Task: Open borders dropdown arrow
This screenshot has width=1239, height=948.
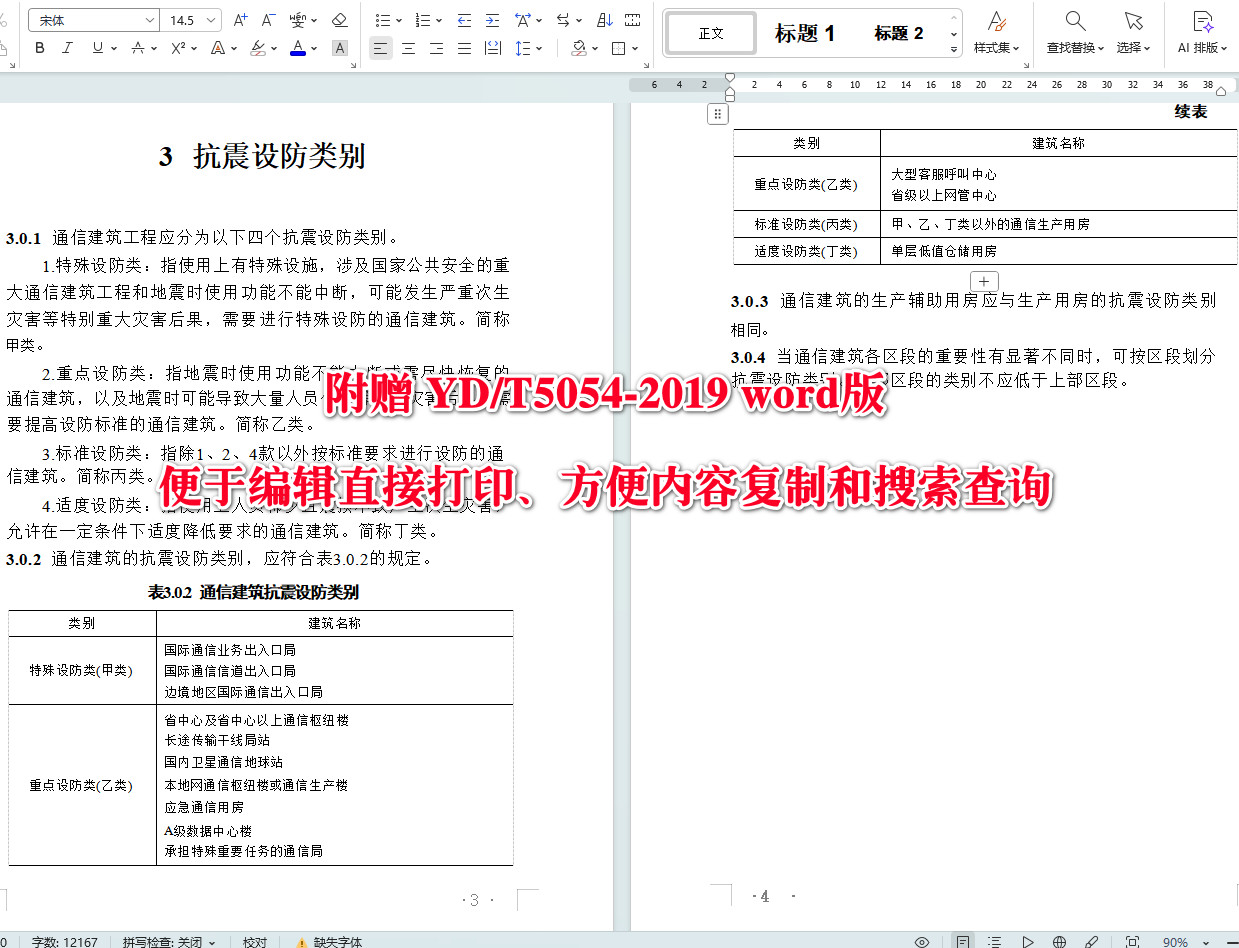Action: pyautogui.click(x=635, y=48)
